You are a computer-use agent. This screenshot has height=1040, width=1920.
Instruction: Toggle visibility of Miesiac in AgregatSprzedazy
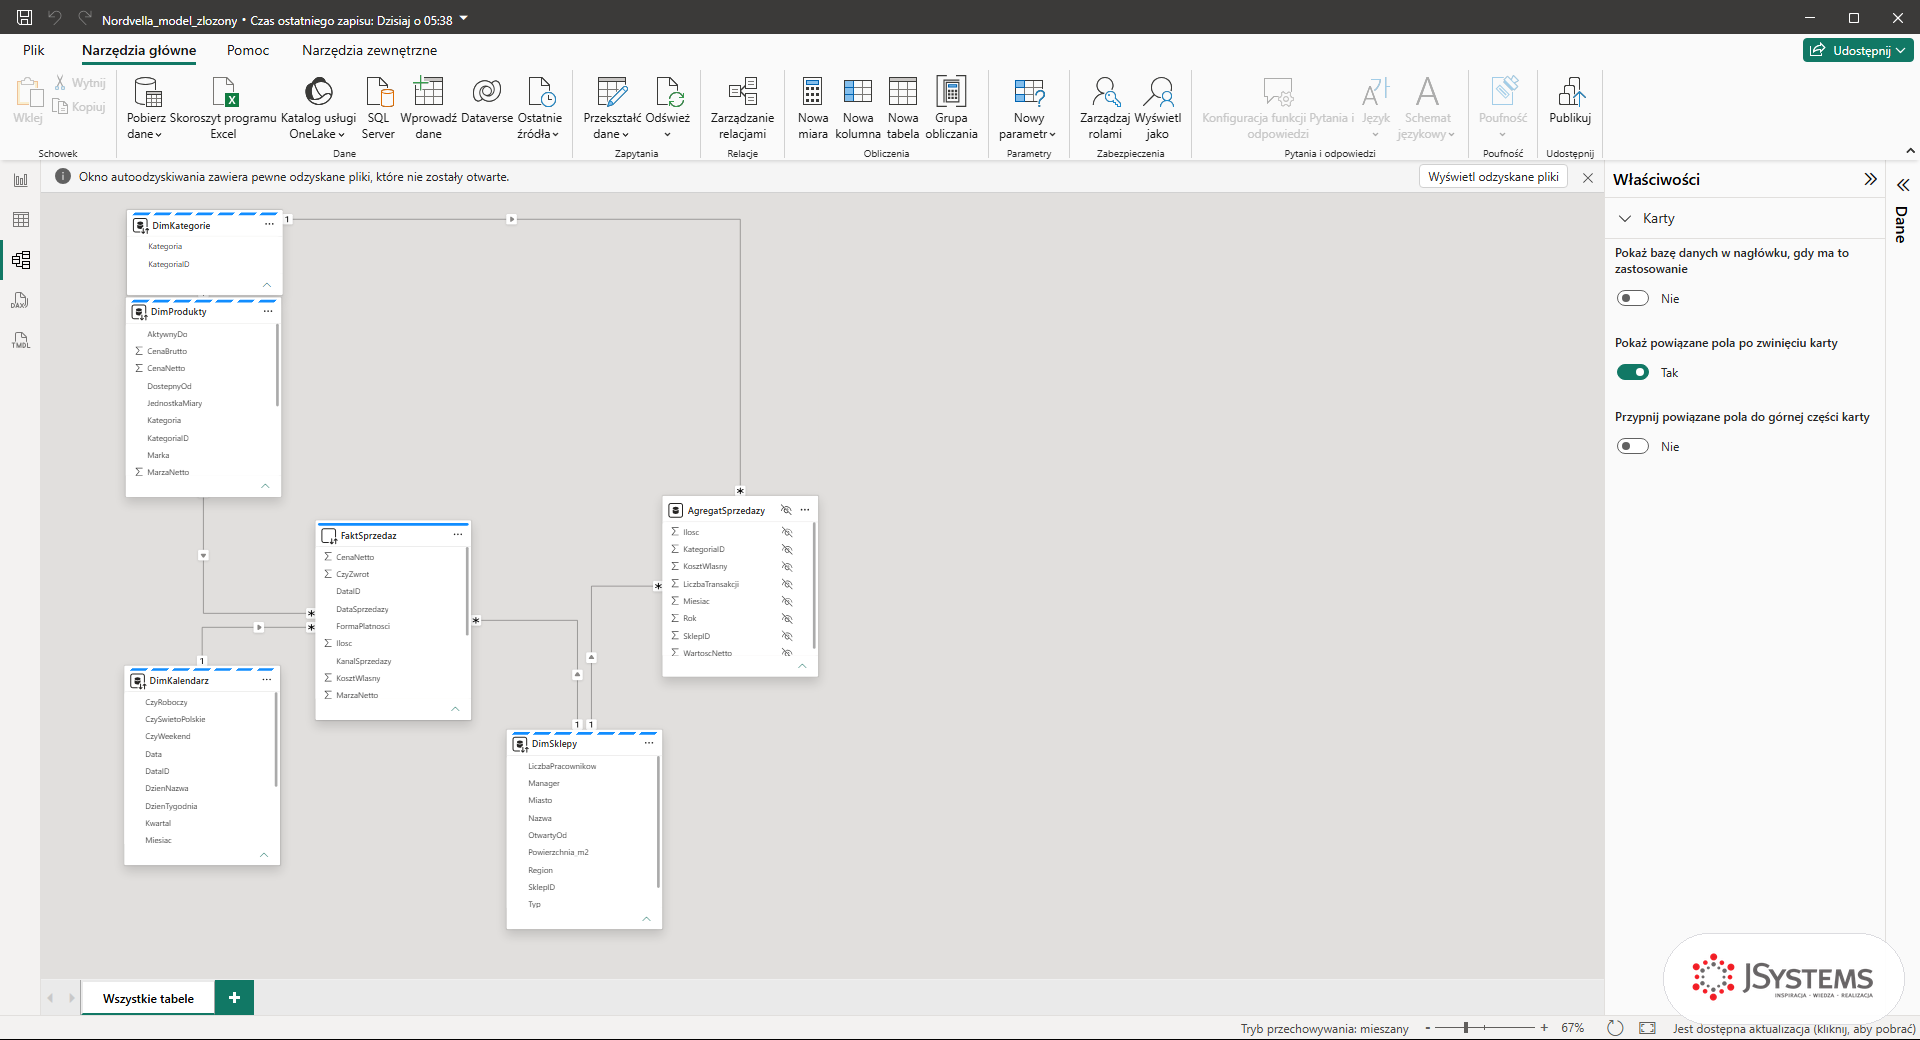point(787,601)
